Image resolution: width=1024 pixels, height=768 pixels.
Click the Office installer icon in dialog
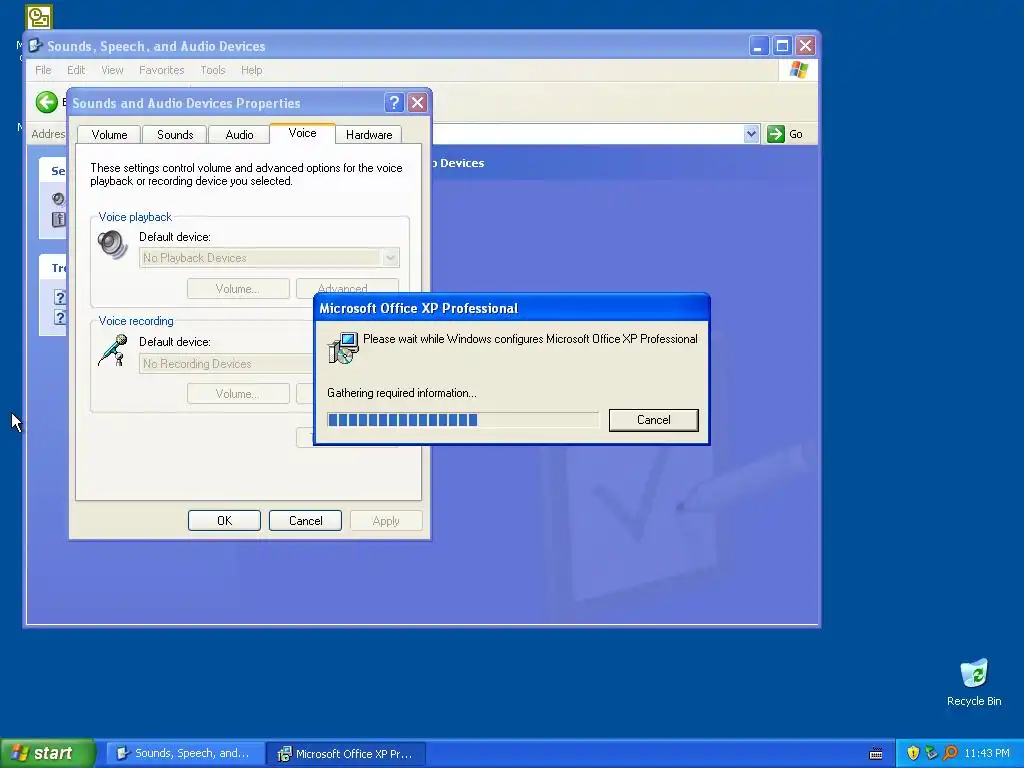(x=343, y=347)
